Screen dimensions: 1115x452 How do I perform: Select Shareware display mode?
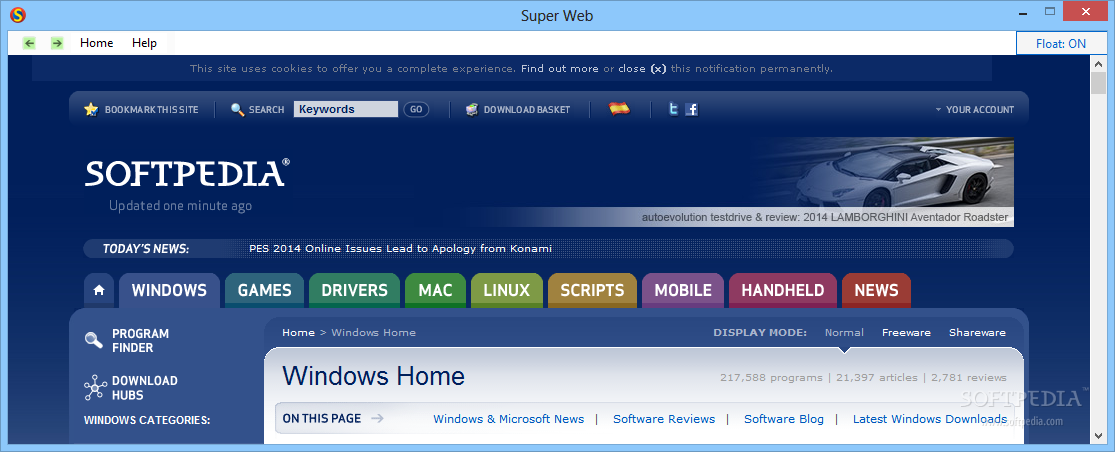tap(977, 333)
